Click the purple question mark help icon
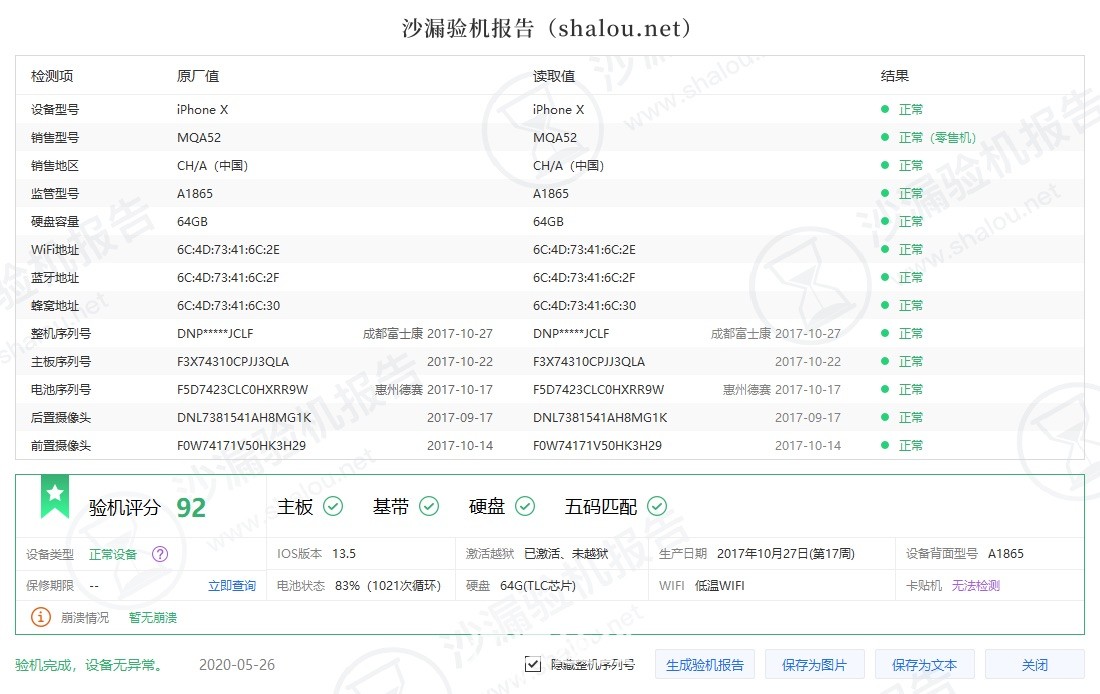The width and height of the screenshot is (1100, 694). tap(160, 554)
